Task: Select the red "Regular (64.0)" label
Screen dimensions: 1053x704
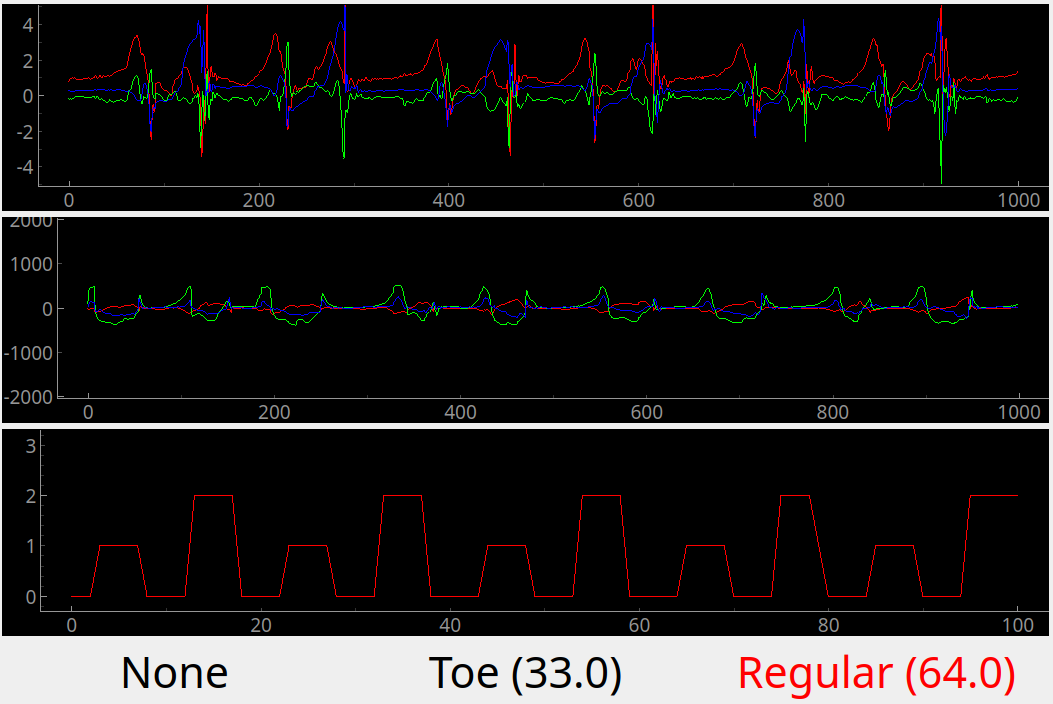Action: 876,673
